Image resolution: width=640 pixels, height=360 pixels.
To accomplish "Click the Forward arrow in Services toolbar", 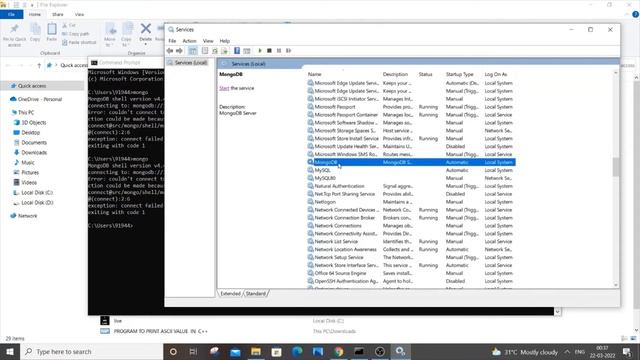I will coord(179,51).
